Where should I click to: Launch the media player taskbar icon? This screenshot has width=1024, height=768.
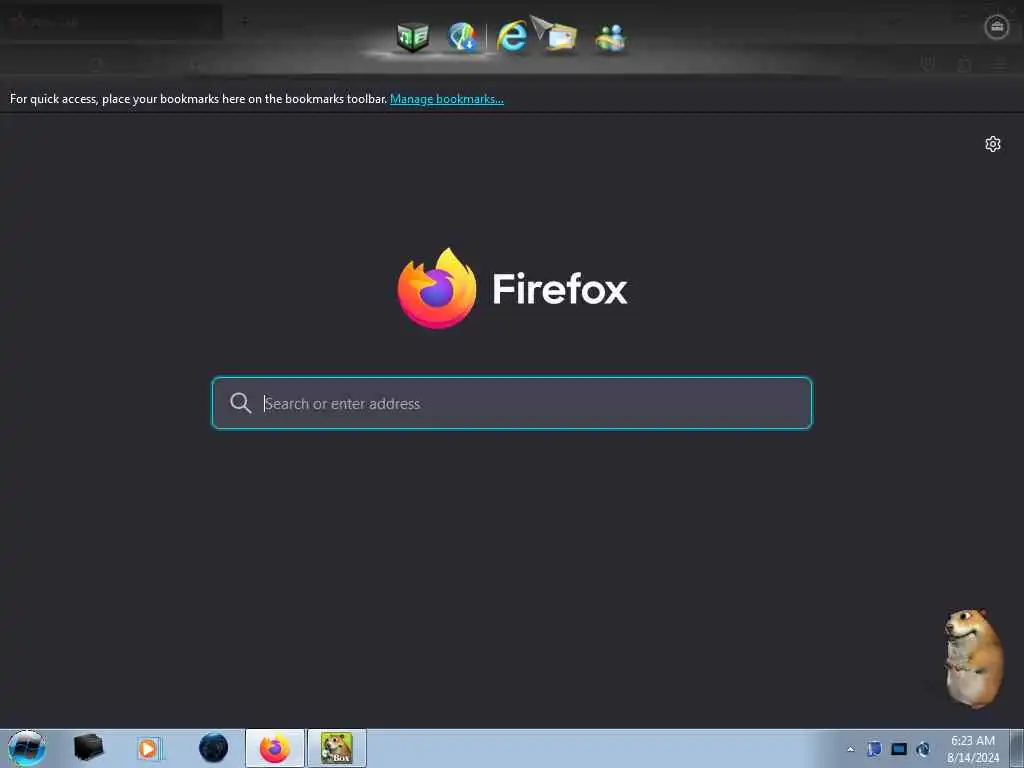pos(150,748)
